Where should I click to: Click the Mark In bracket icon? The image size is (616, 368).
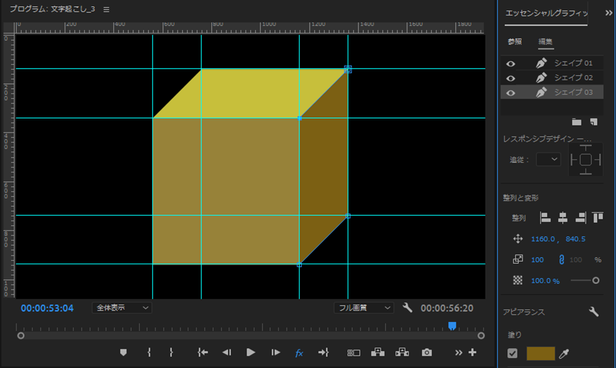tap(149, 352)
